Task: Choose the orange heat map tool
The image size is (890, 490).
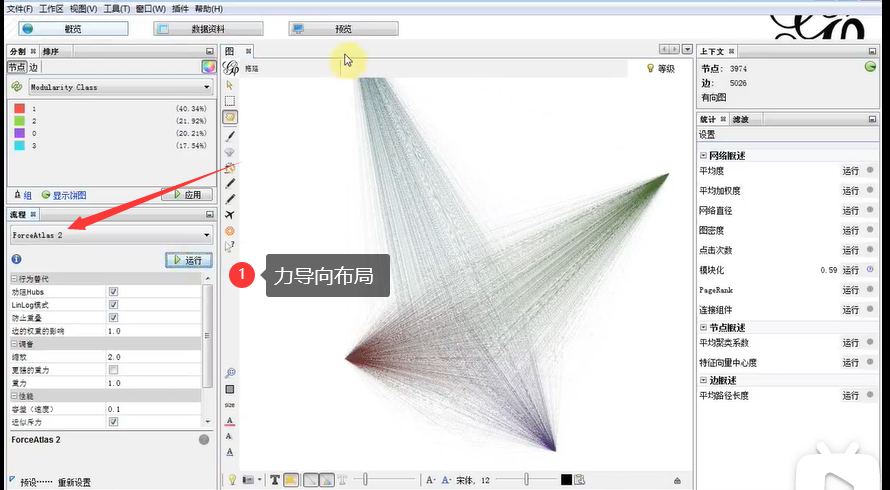Action: (229, 231)
